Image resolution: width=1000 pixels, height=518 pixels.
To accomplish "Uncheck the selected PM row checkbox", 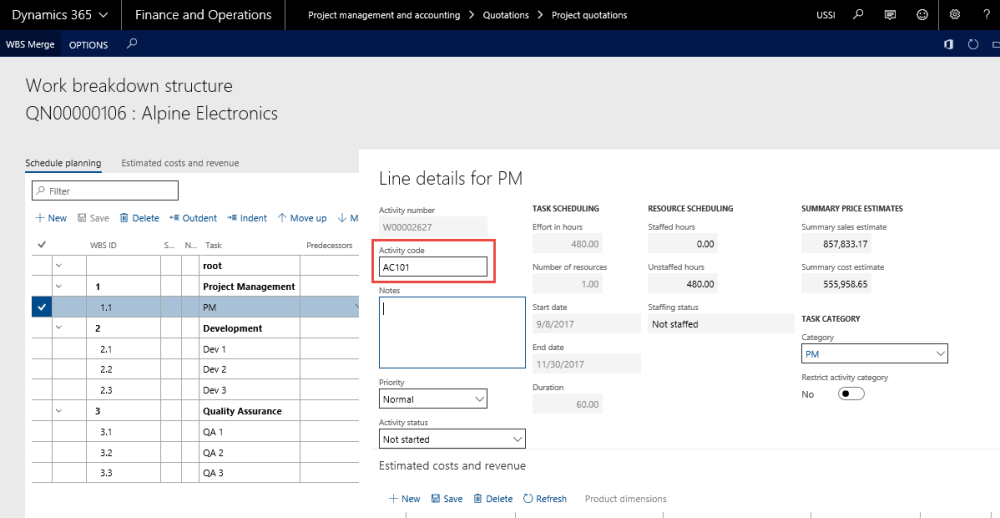I will click(42, 308).
